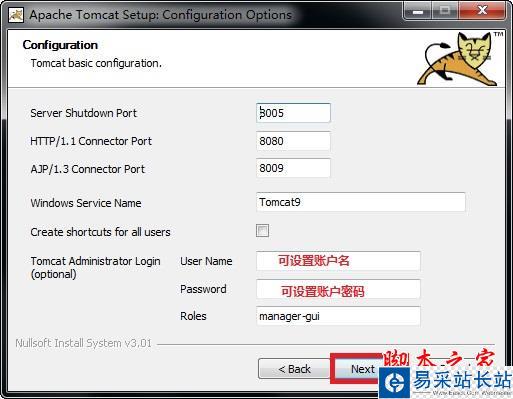The width and height of the screenshot is (513, 399).
Task: Click the AJP/1.3 Connector Port label
Action: (x=88, y=169)
